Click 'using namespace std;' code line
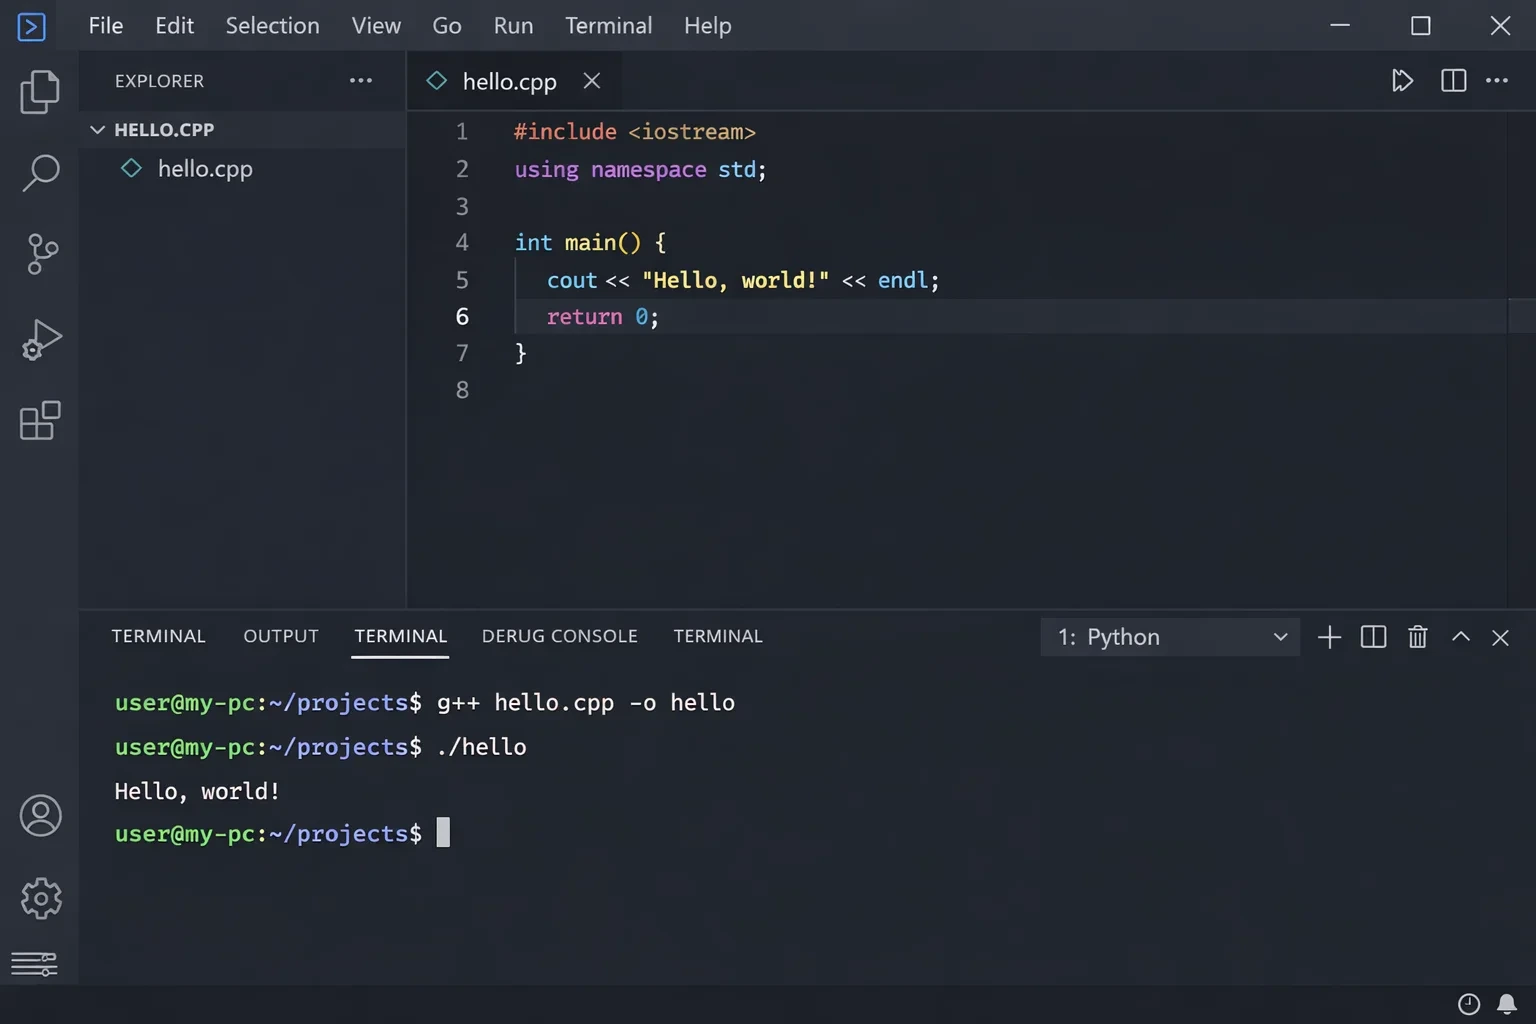The width and height of the screenshot is (1536, 1024). point(640,169)
